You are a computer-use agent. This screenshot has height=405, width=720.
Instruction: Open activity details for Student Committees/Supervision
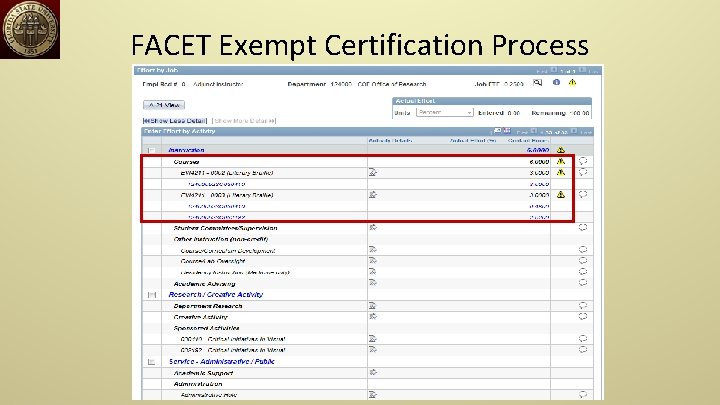[373, 227]
